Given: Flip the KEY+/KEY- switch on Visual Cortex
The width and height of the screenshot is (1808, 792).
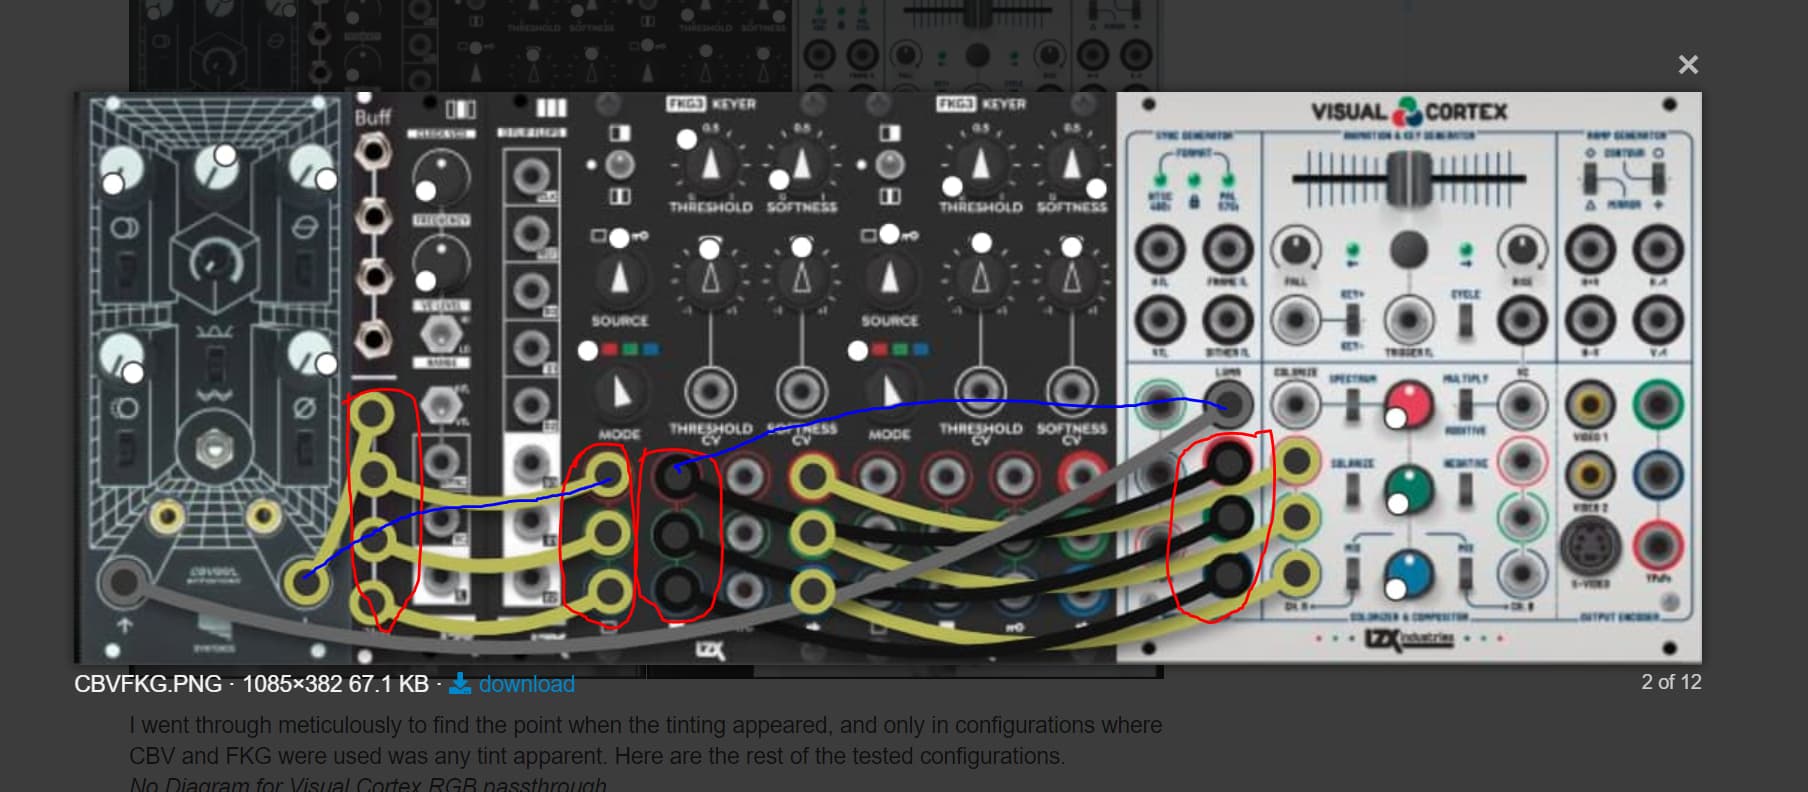Looking at the screenshot, I should (1352, 320).
